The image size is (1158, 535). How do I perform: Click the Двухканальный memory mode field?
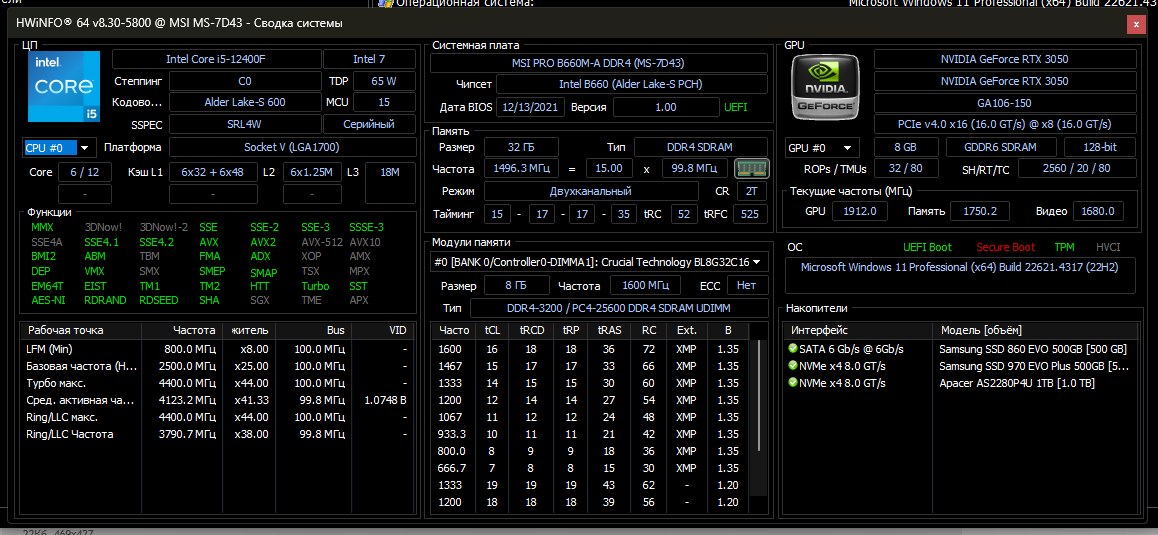(x=591, y=191)
